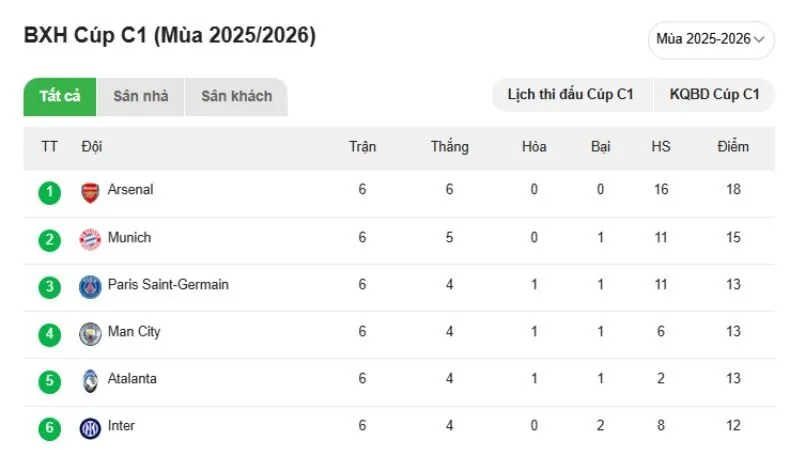Select the Sân nhà tab
800x450 pixels.
pos(141,97)
